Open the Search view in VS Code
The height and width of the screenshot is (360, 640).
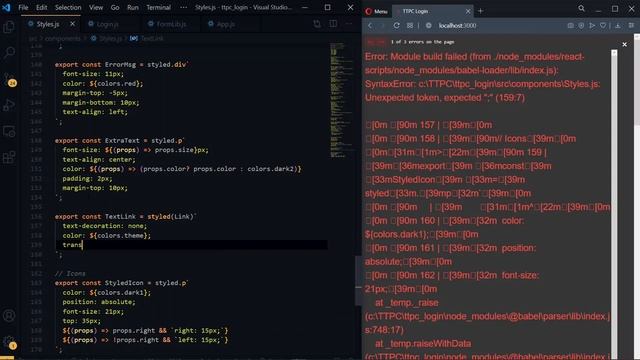[9, 52]
